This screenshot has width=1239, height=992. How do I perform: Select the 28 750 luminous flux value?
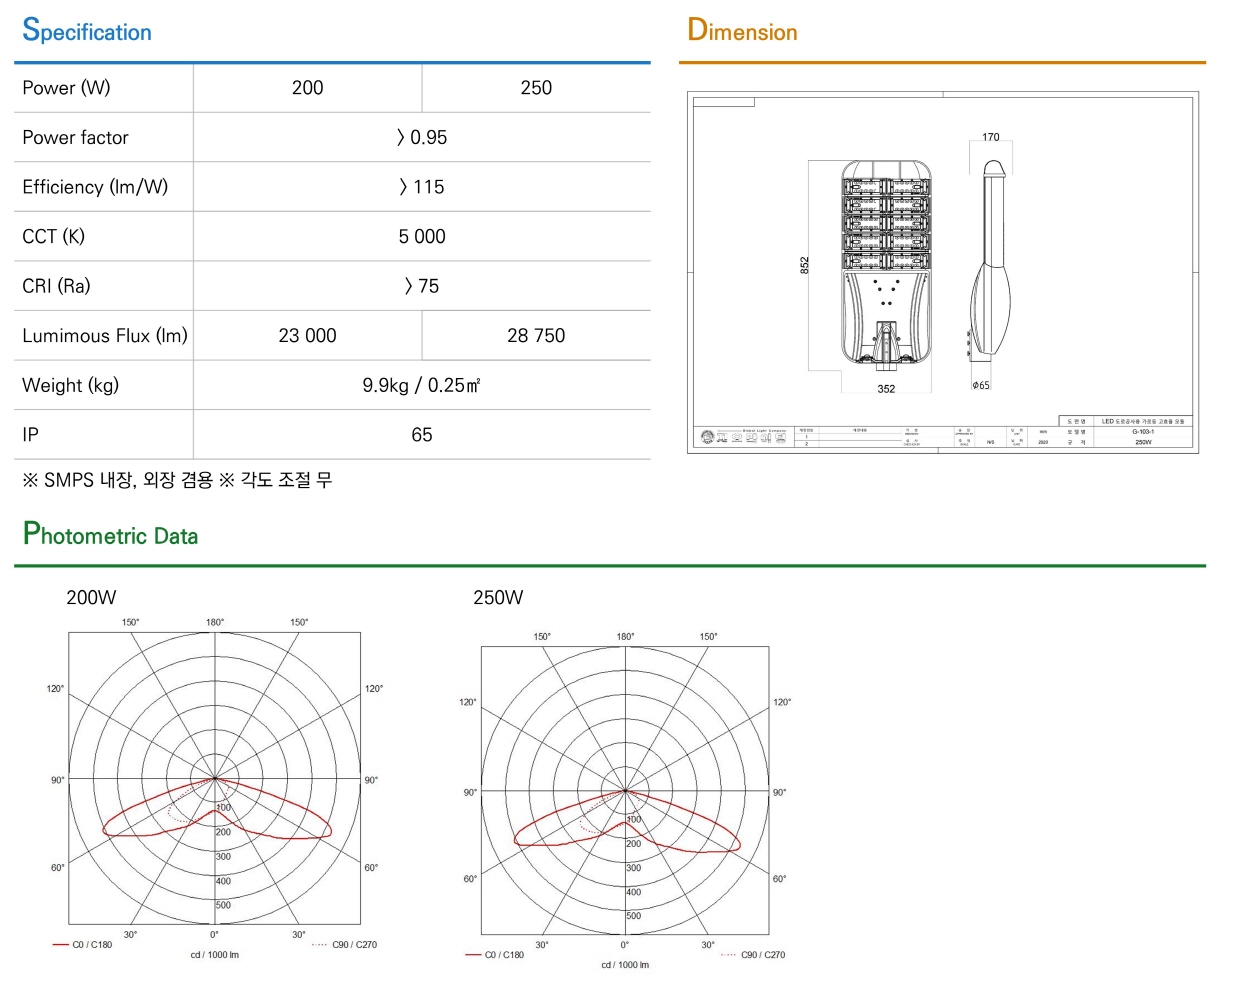point(536,336)
